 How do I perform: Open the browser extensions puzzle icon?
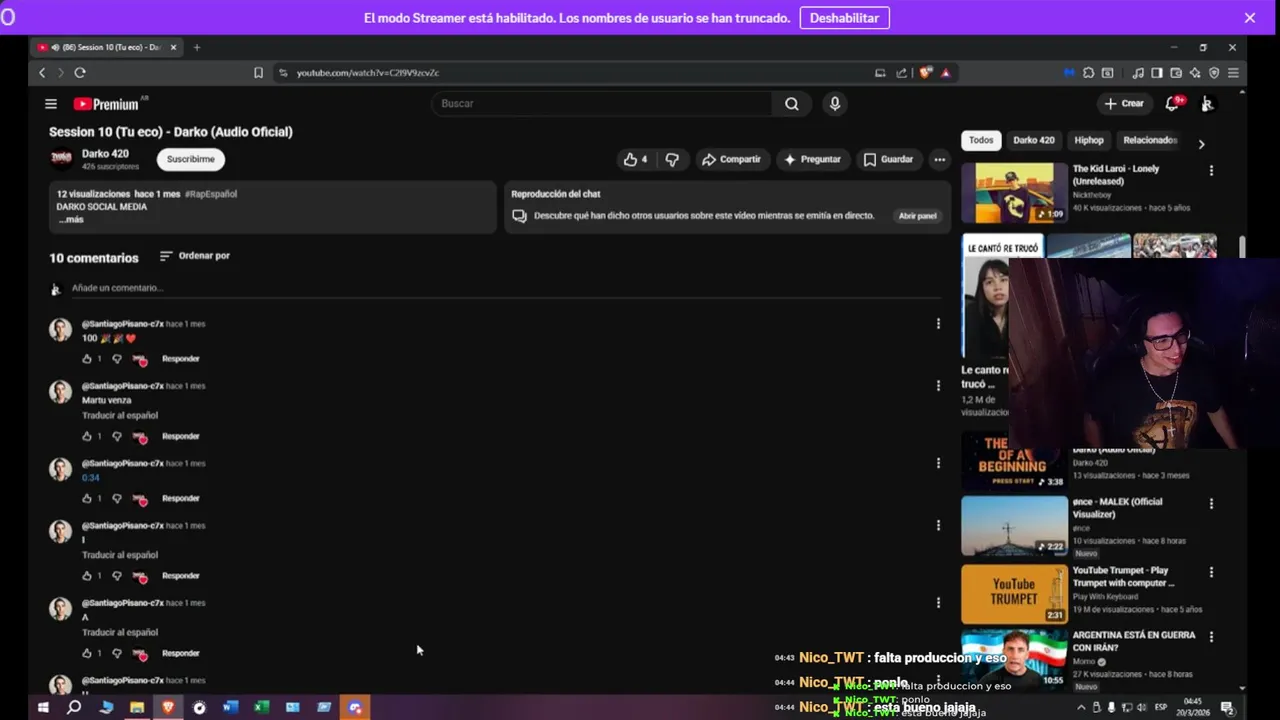coord(1088,73)
